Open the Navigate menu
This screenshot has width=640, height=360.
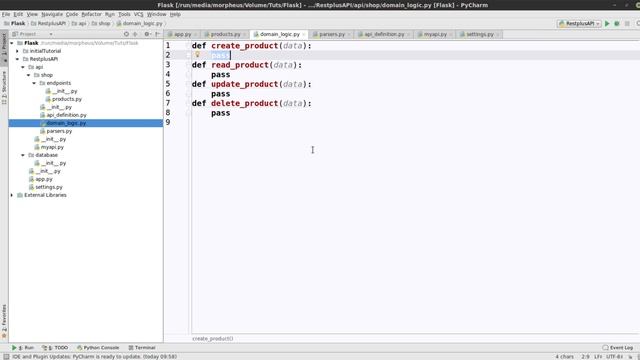52,14
